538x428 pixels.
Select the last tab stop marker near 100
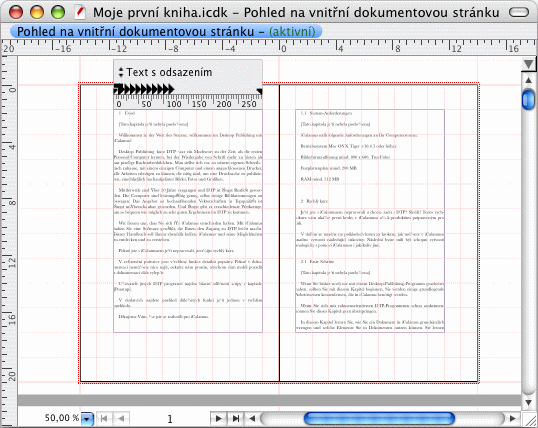click(171, 90)
